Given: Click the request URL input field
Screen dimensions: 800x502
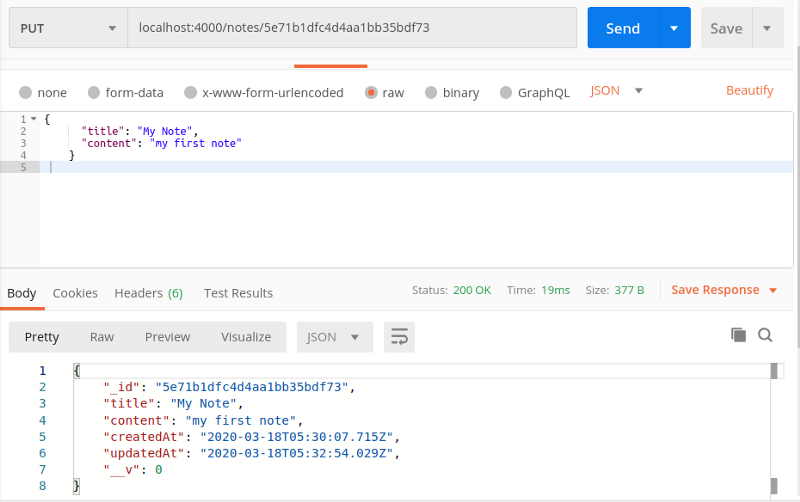Looking at the screenshot, I should point(352,28).
